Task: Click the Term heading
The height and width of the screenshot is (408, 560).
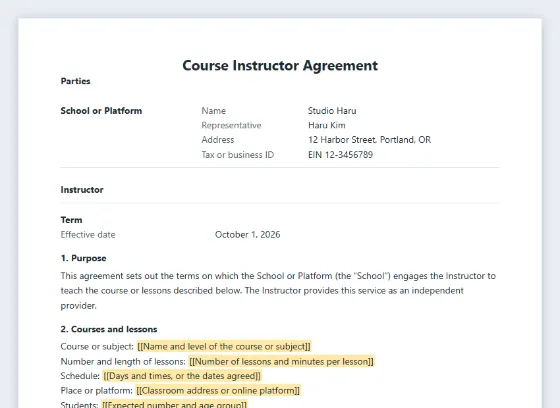Action: point(71,220)
